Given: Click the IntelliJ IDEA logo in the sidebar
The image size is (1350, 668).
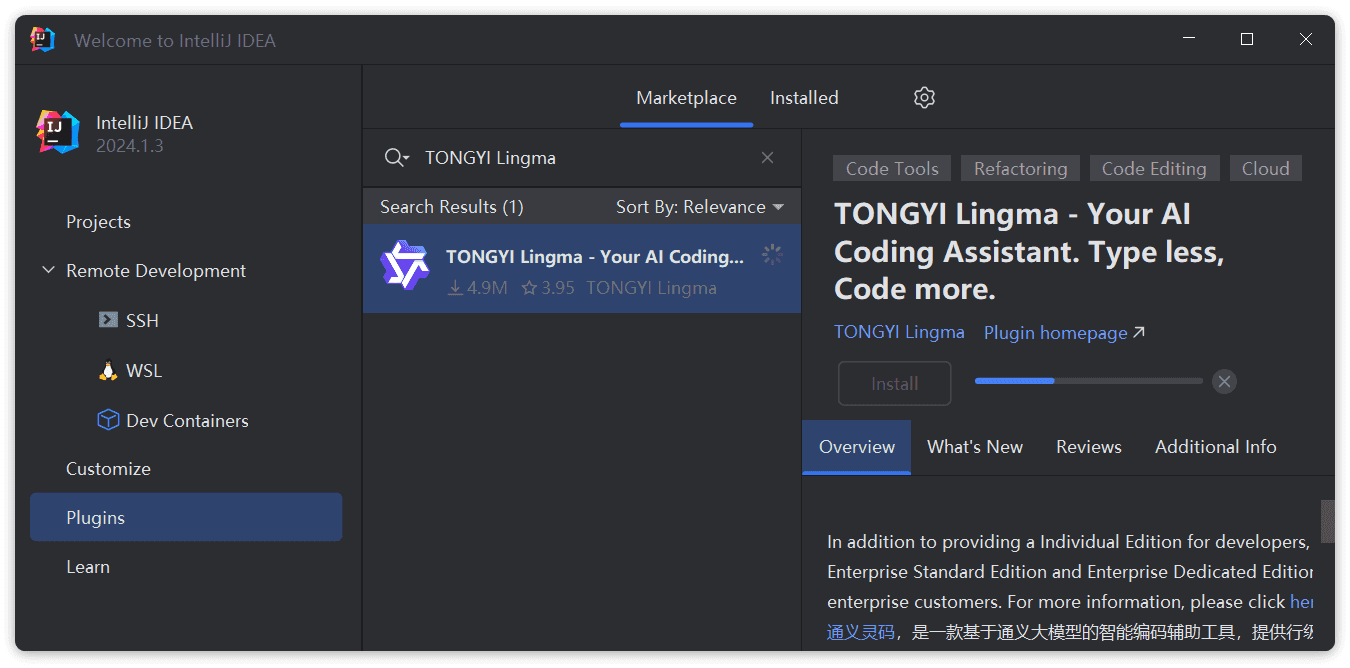Looking at the screenshot, I should [58, 132].
